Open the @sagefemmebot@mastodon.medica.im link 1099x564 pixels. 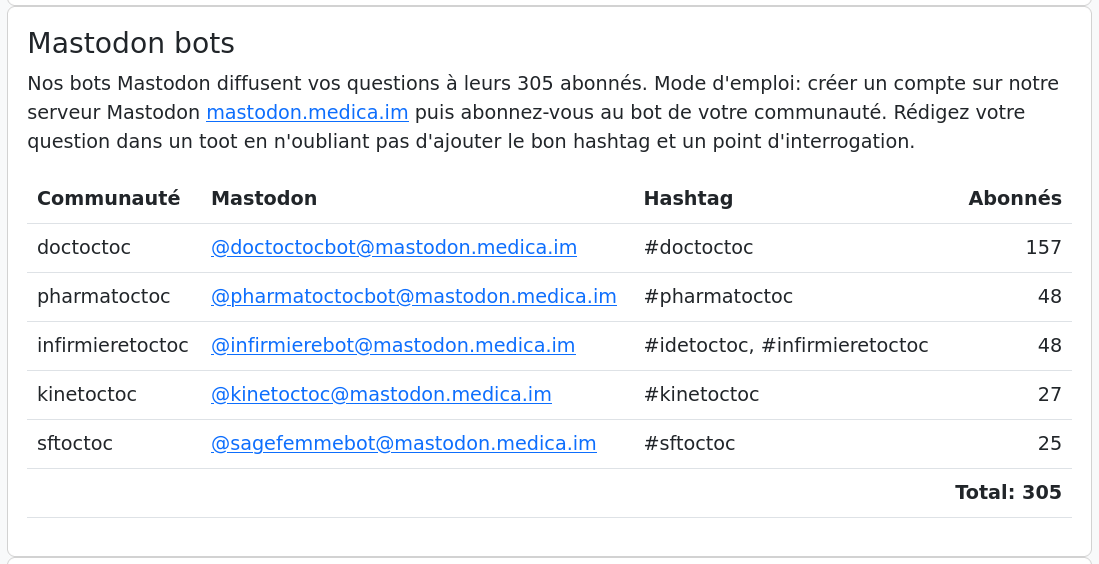coord(403,443)
